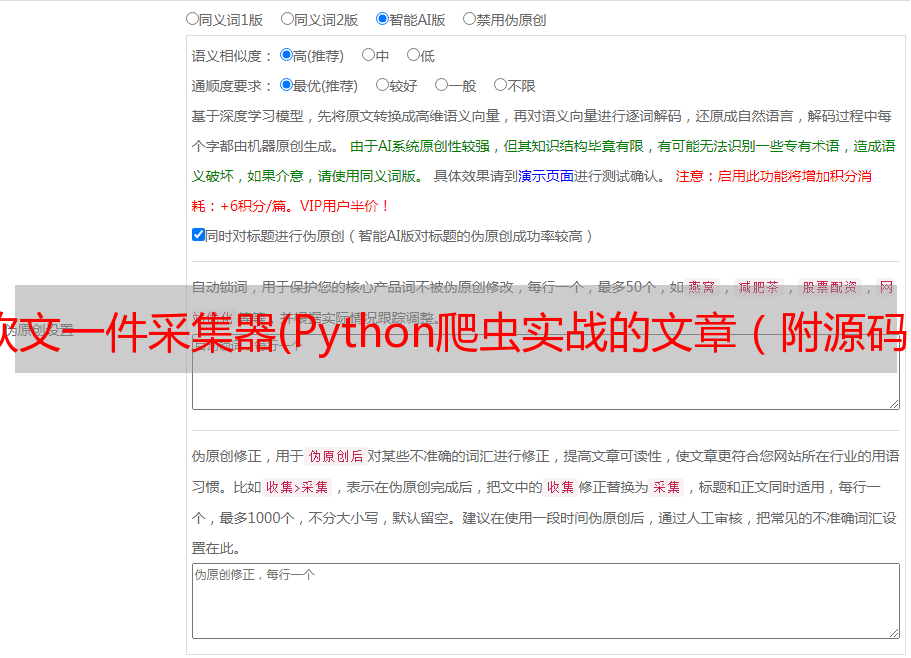
Task: Click the 燕窝 example keyword tag
Action: 701,287
